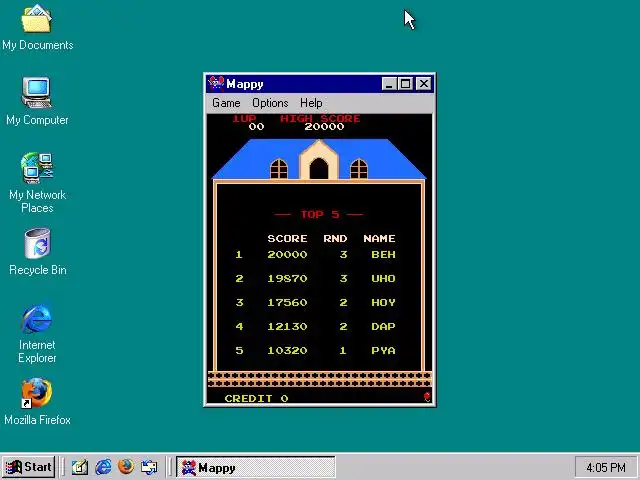Select the My Network Places icon

coord(37,182)
